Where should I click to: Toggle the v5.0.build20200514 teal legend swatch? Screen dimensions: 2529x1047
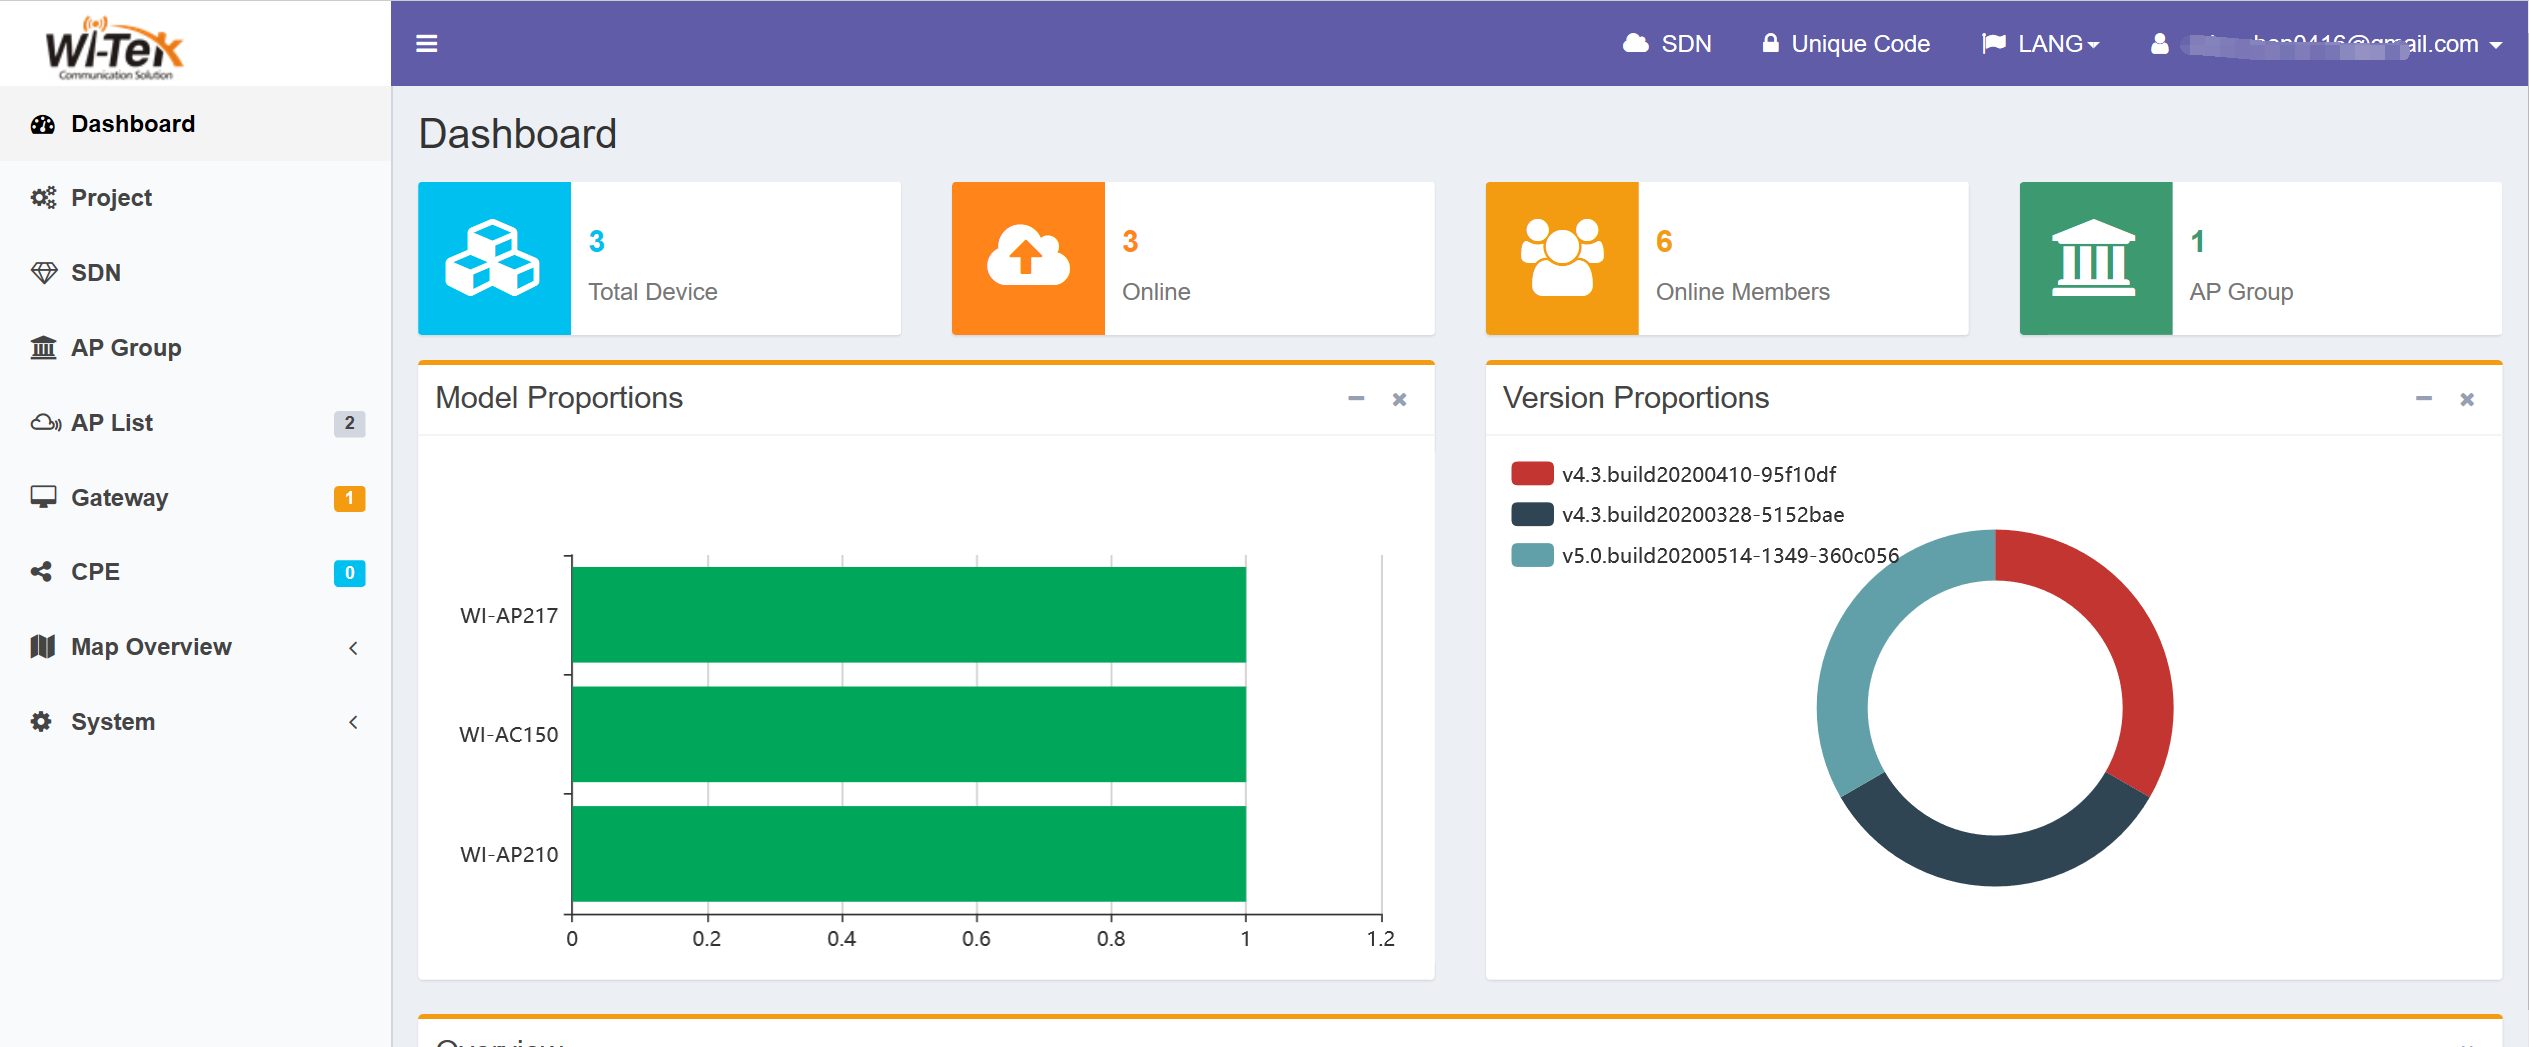pyautogui.click(x=1532, y=555)
